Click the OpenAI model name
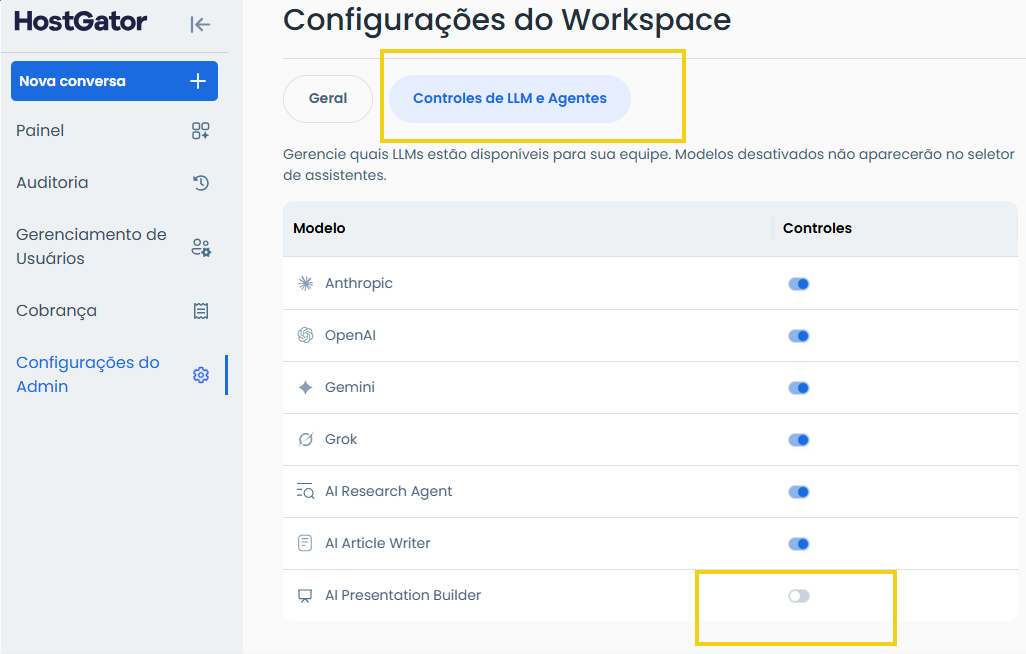Viewport: 1026px width, 654px height. (x=350, y=335)
